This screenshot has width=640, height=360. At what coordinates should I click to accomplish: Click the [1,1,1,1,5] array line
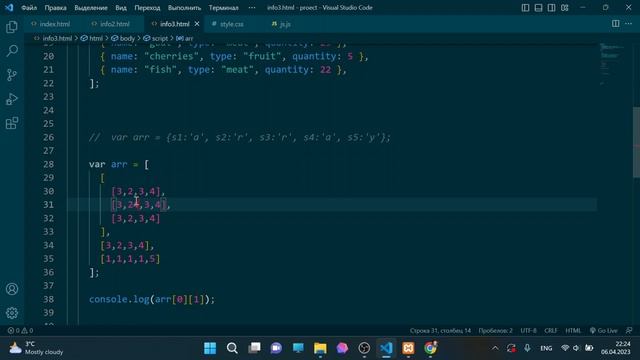click(130, 259)
